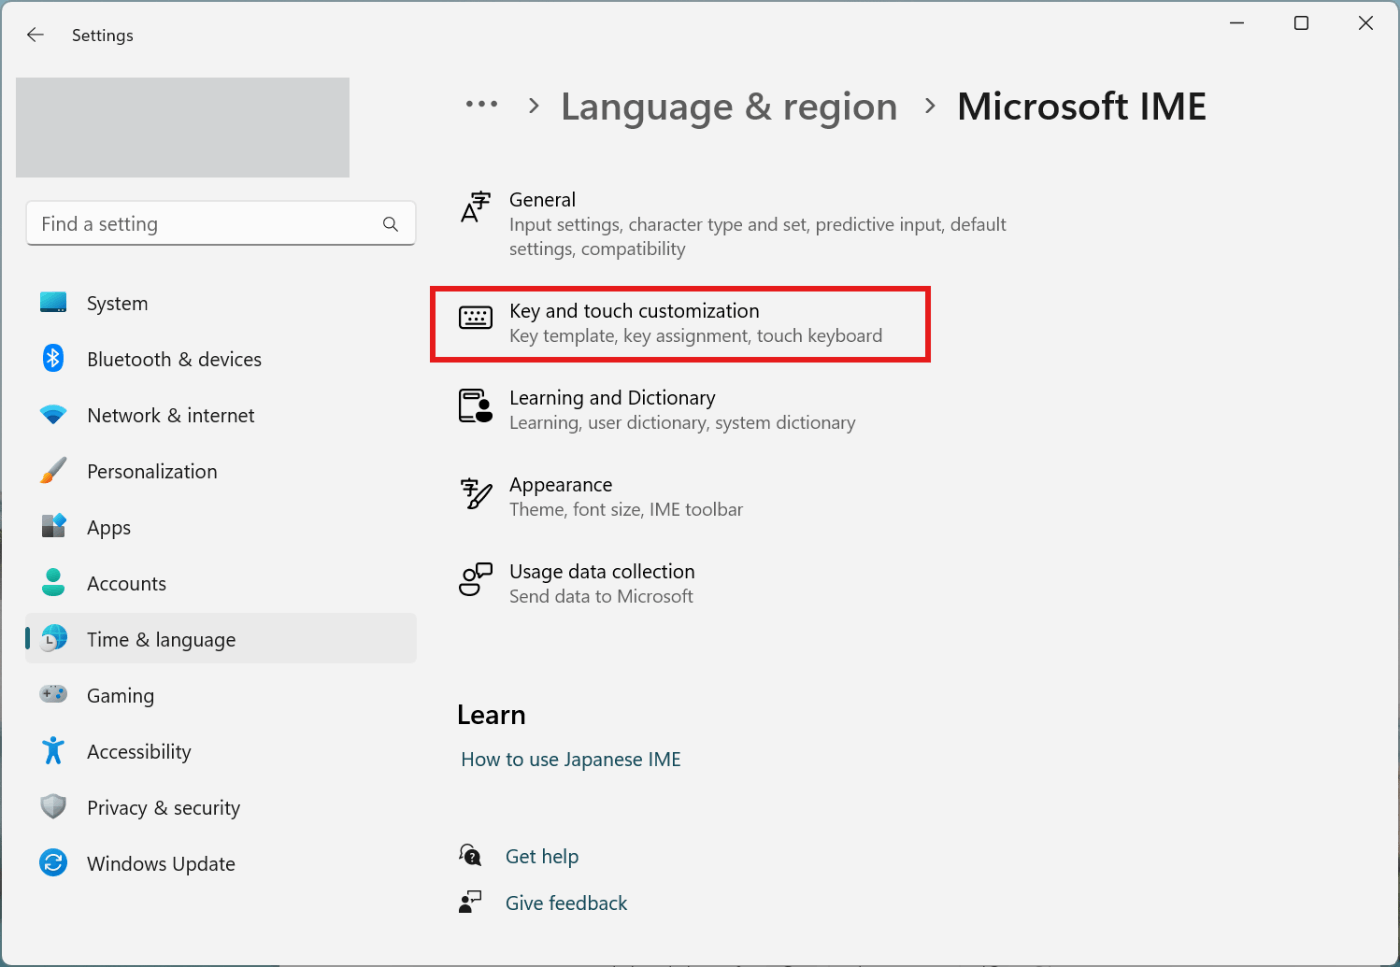Image resolution: width=1400 pixels, height=967 pixels.
Task: Click the Appearance pen icon
Action: tap(475, 493)
